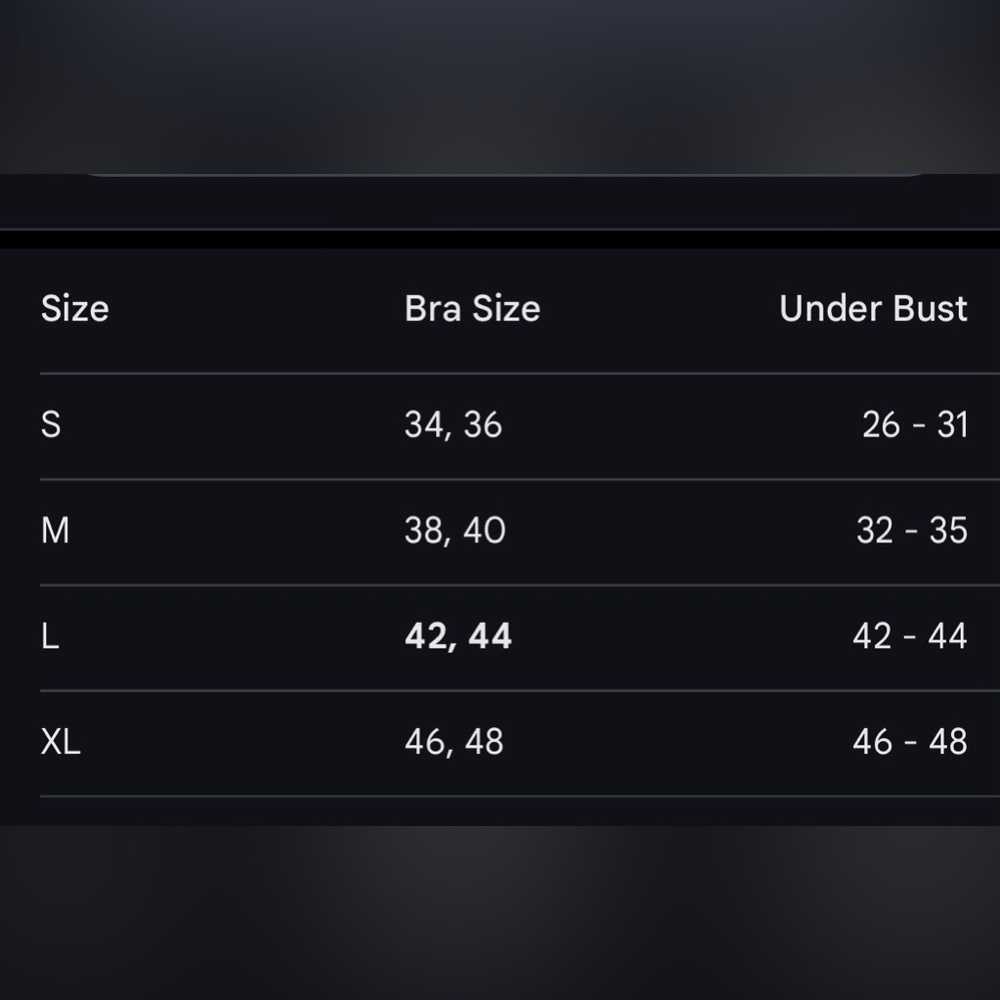
Task: Click the blurred area below the size chart
Action: coord(500,910)
